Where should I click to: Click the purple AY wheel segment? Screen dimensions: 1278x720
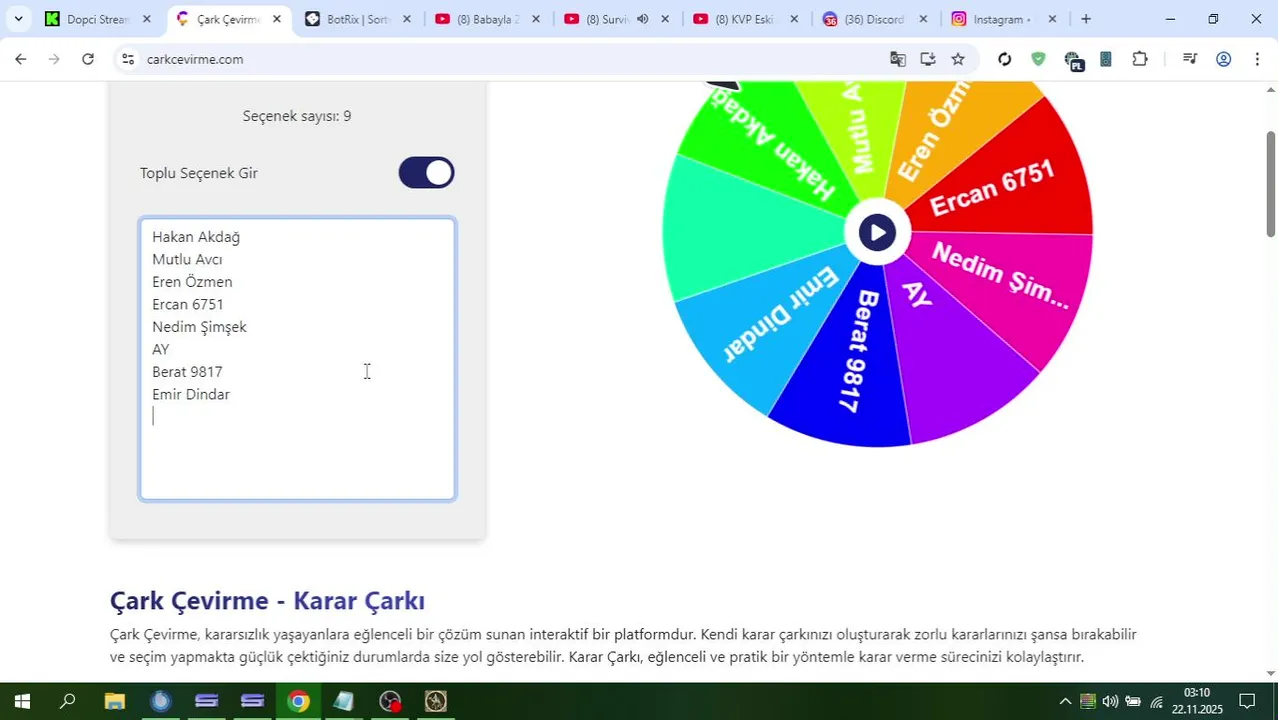950,350
